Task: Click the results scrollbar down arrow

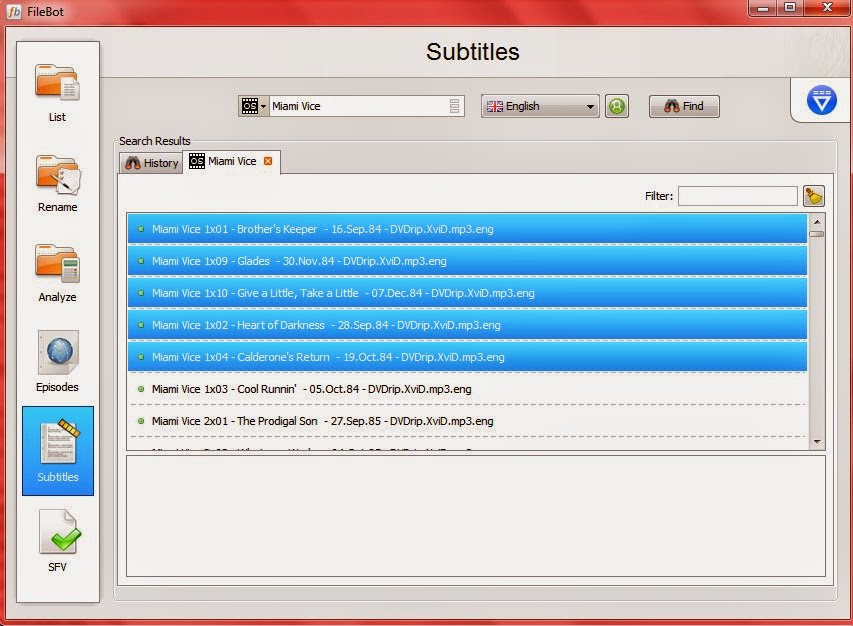Action: [x=817, y=442]
